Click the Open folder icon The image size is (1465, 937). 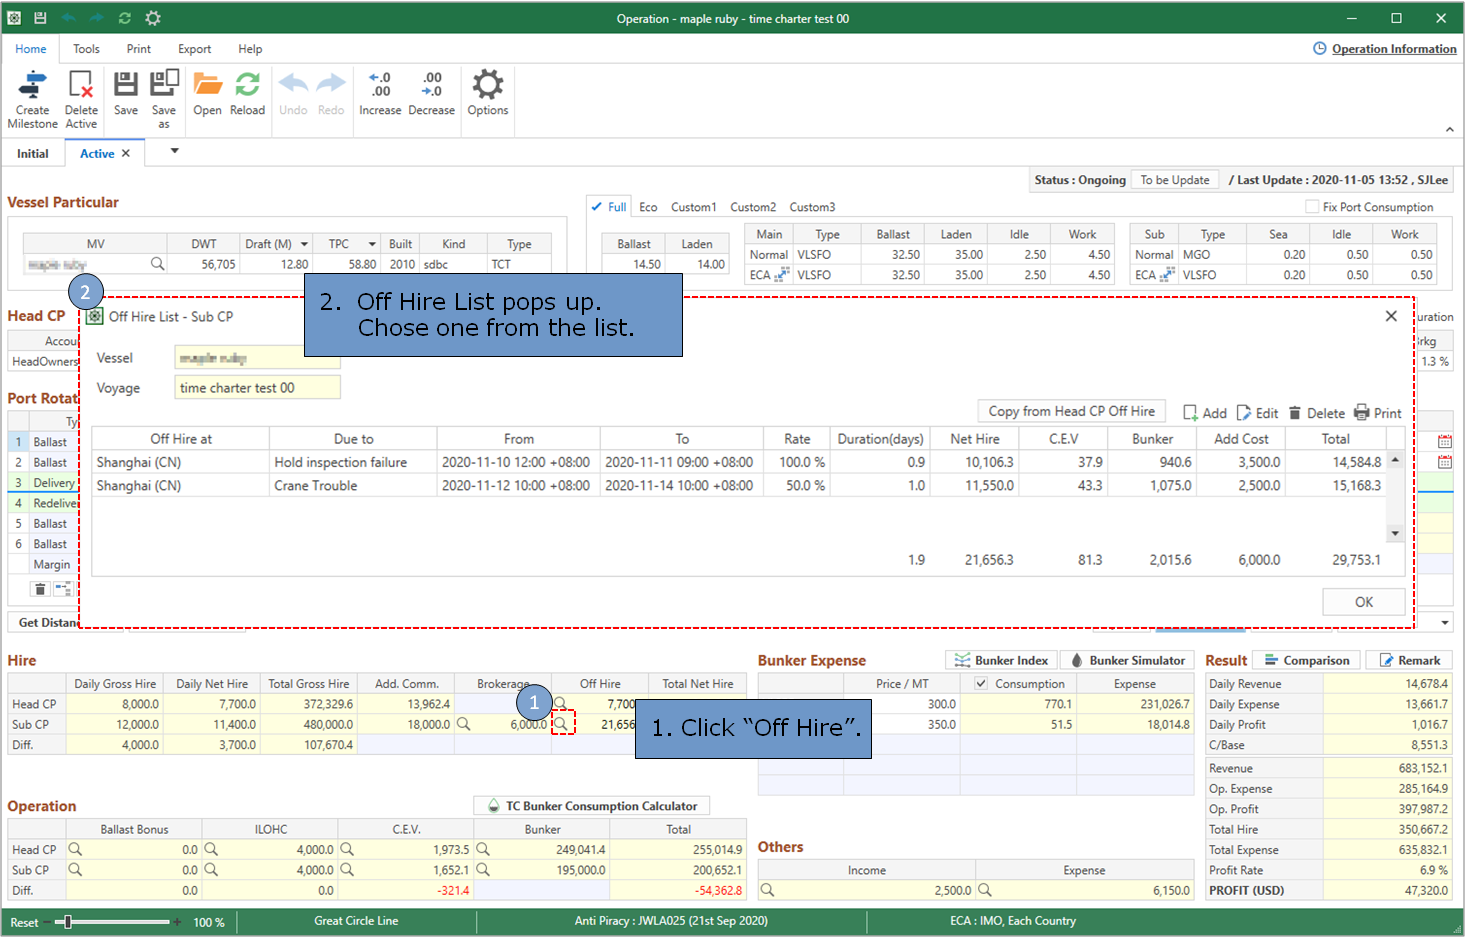207,86
